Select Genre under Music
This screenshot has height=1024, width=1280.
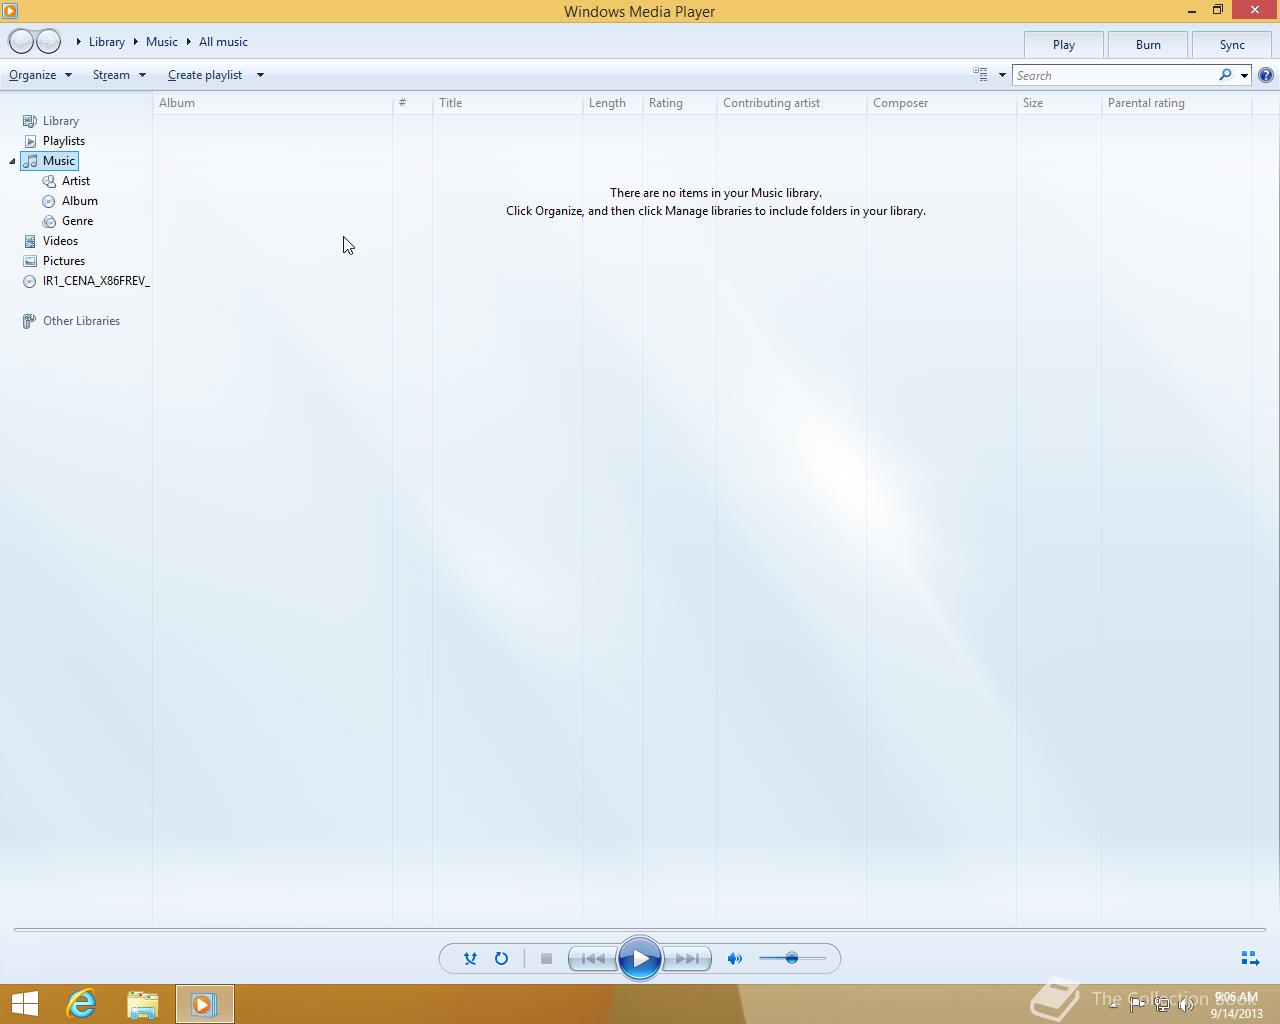point(78,221)
